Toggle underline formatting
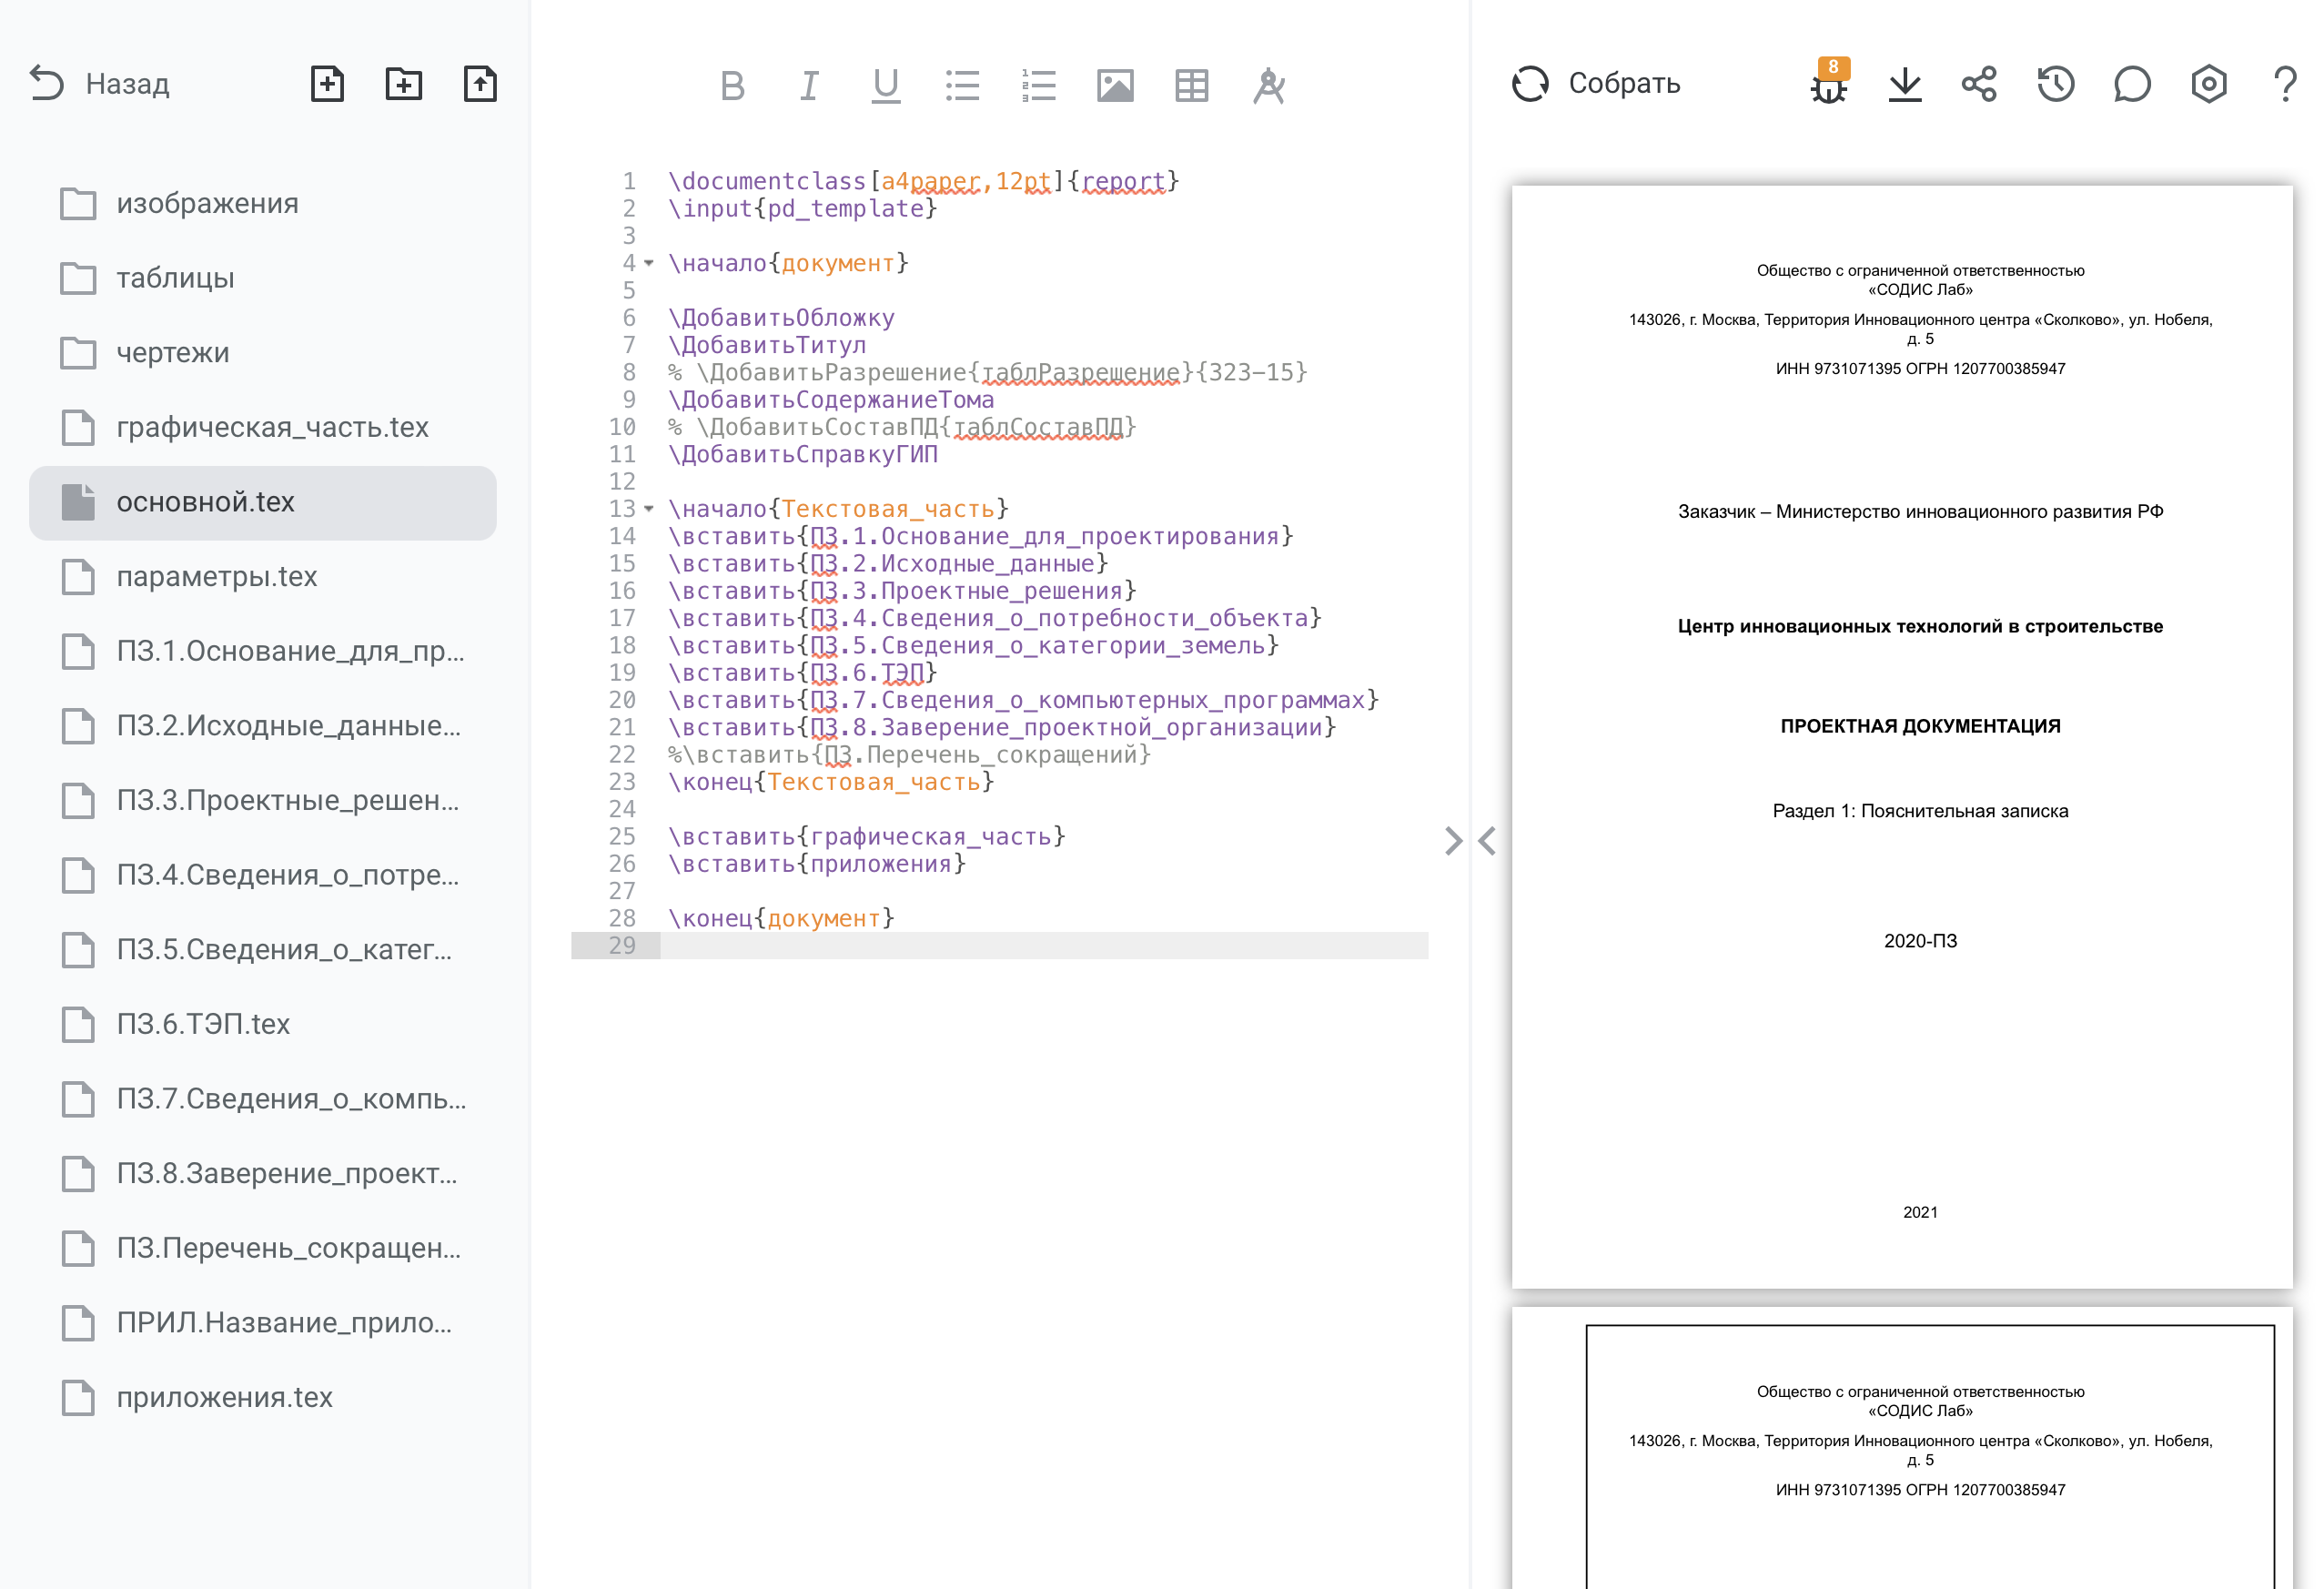Screen dimensions: 2324x1589 tap(885, 86)
